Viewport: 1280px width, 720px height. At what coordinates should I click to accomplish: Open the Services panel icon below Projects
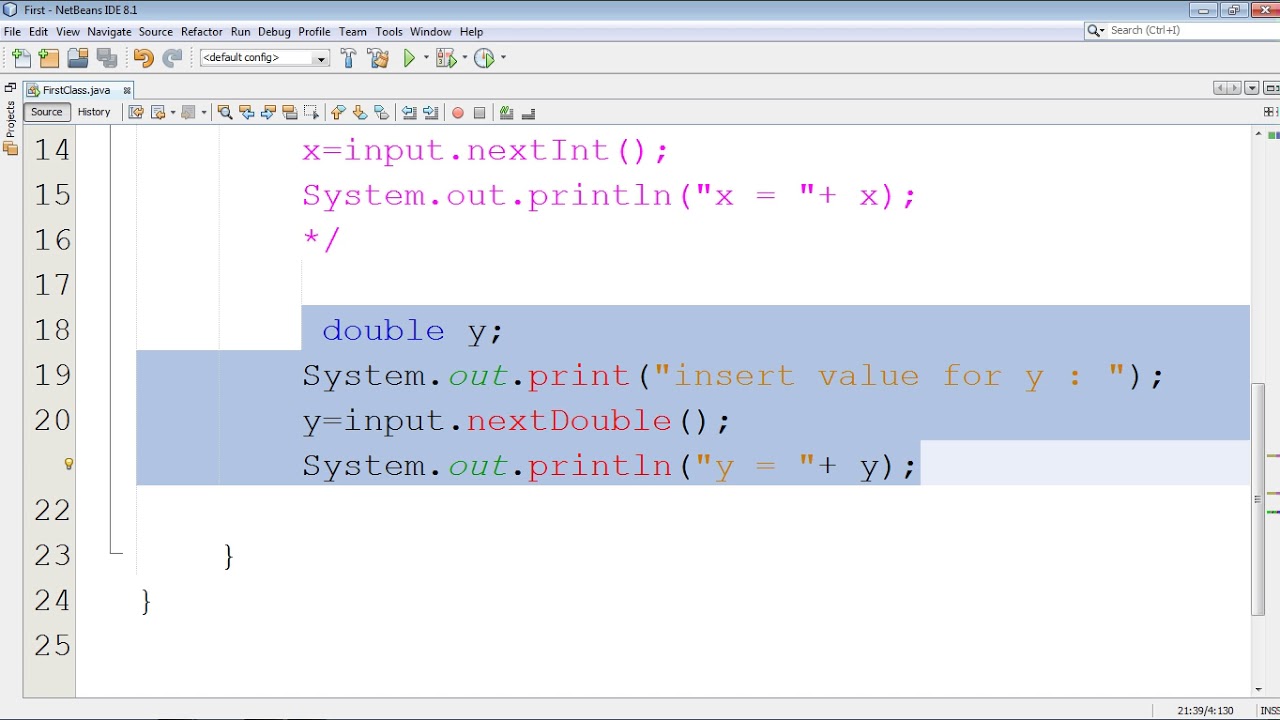click(11, 149)
